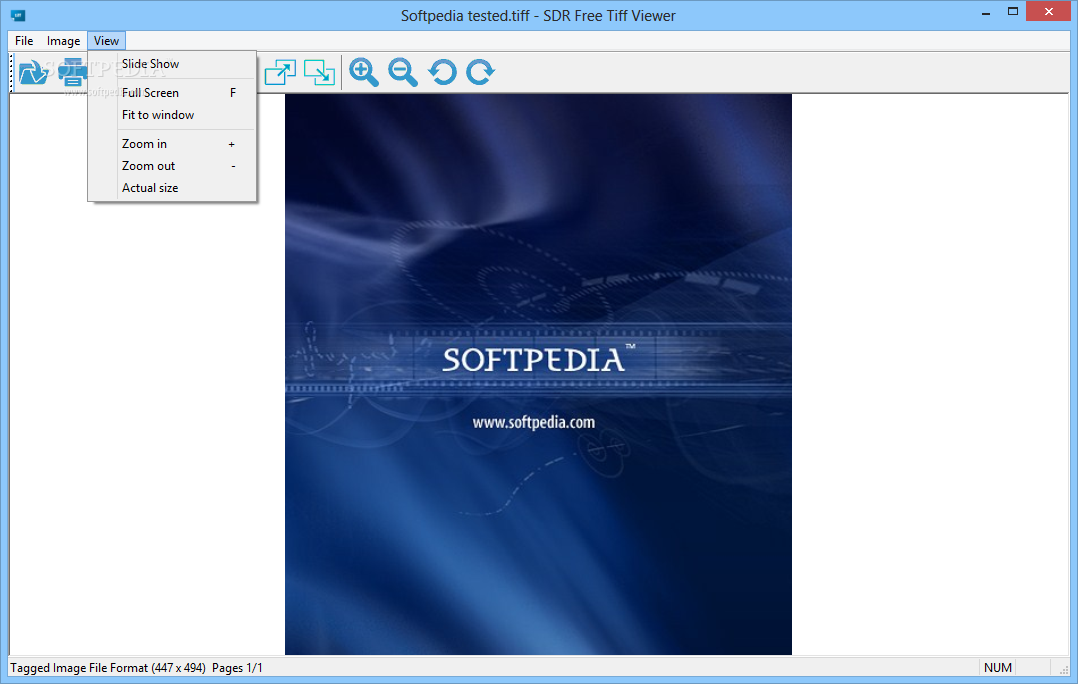This screenshot has height=684, width=1078.
Task: Rotate image counterclockwise with toolbar icon
Action: pos(442,71)
